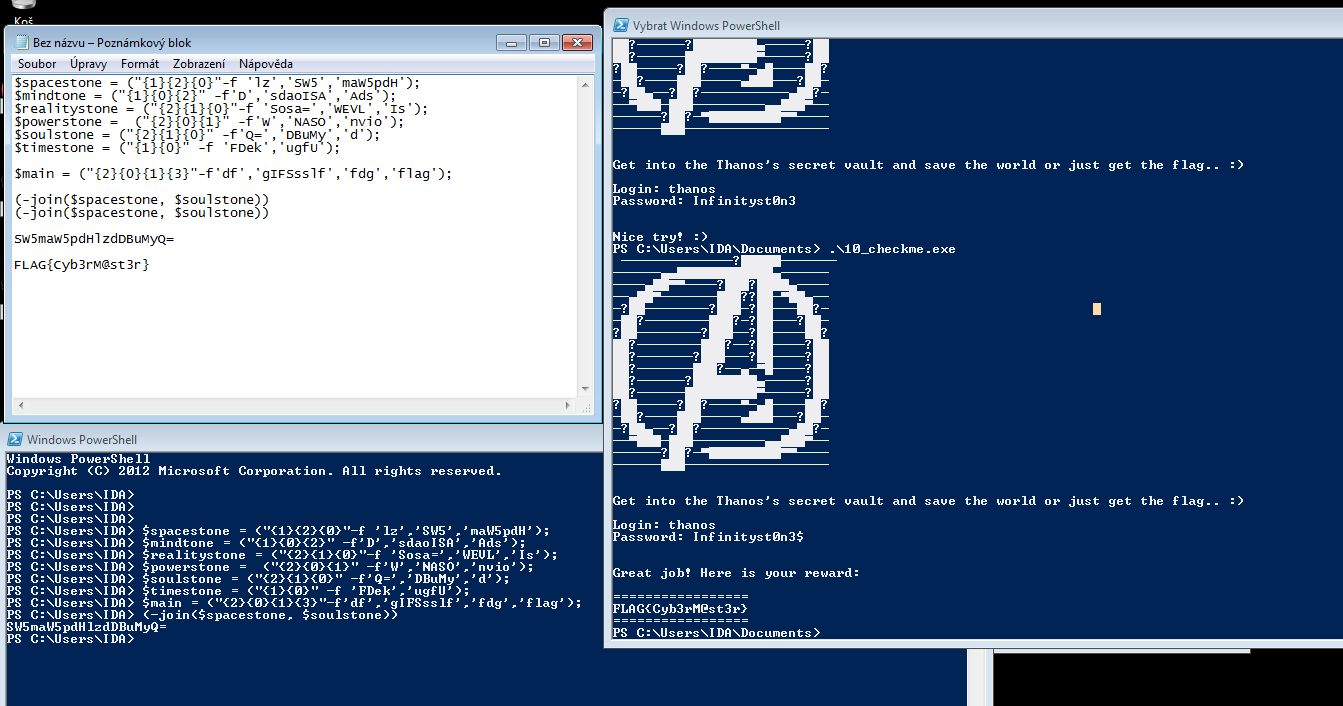
Task: Click the $spacestone command in bottom PowerShell
Action: click(x=346, y=531)
